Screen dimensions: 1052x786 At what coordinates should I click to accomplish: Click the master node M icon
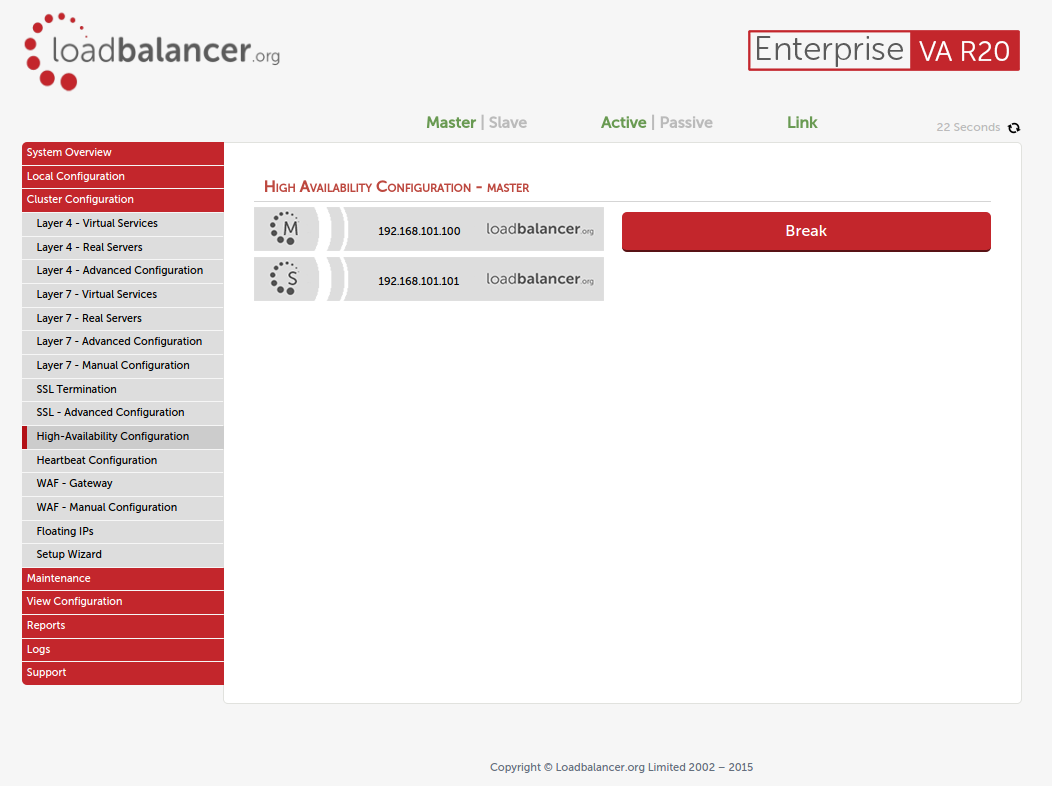pos(284,229)
